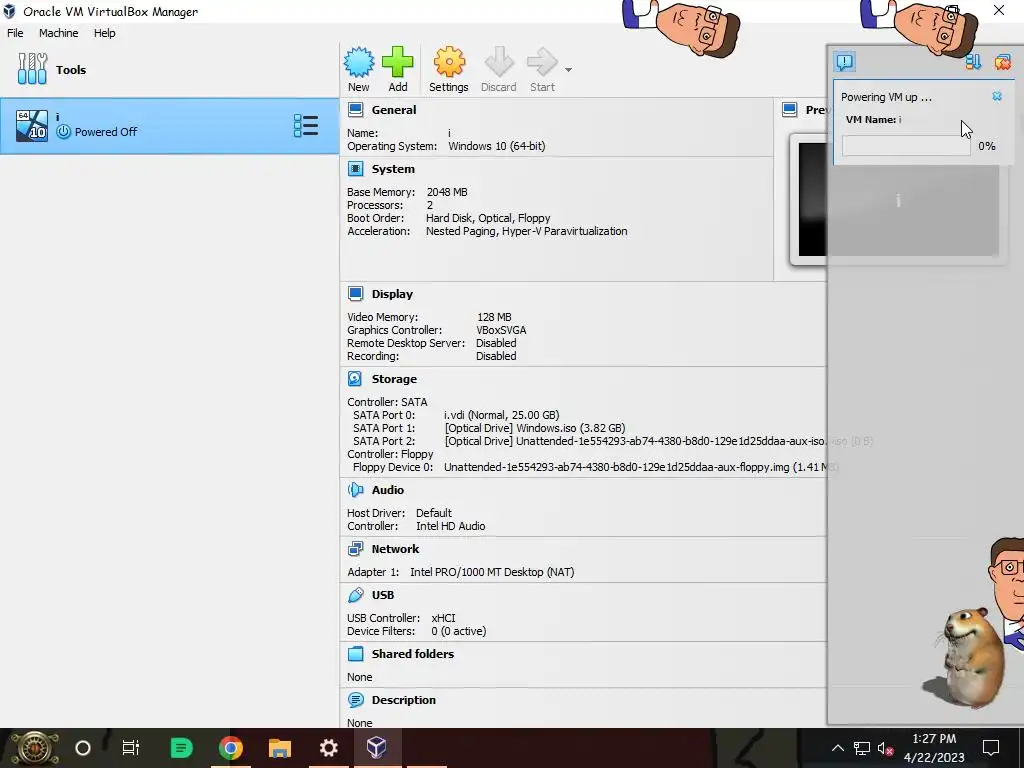Click the Start arrow icon
The width and height of the screenshot is (1024, 768).
(x=542, y=63)
